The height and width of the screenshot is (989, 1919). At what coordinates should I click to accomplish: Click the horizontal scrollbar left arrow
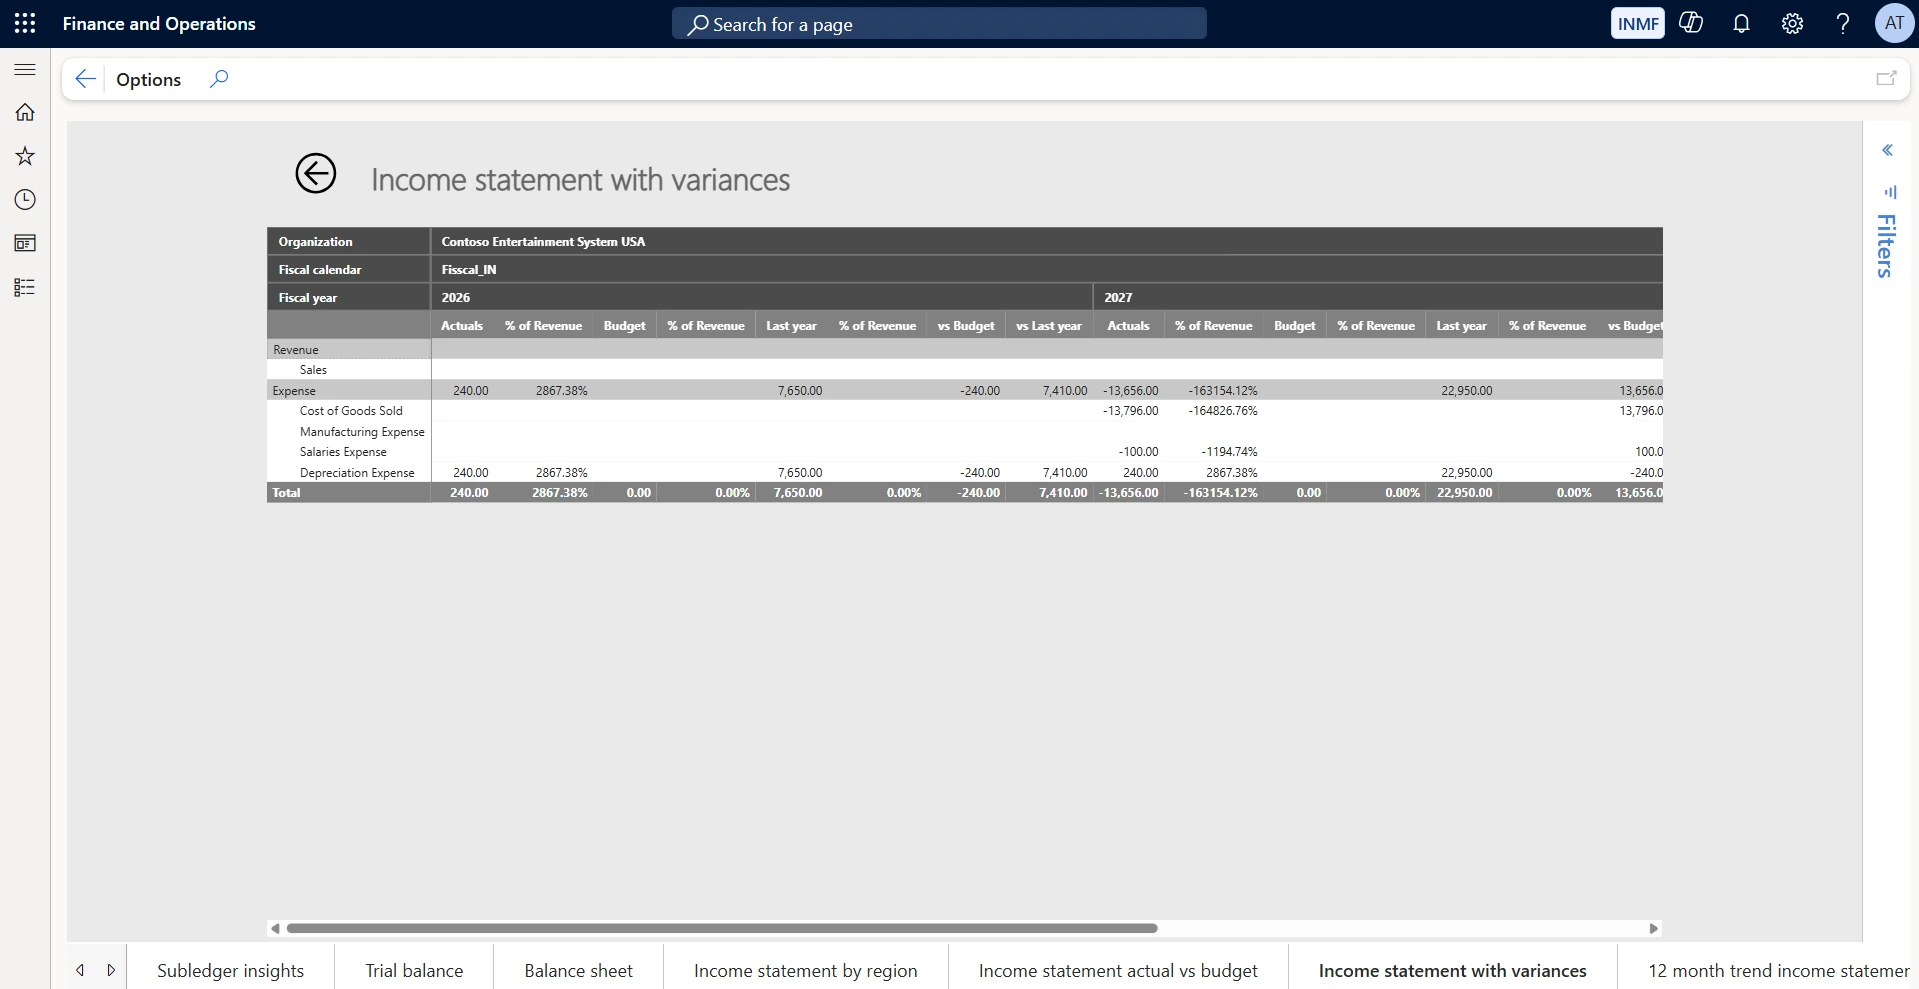275,928
